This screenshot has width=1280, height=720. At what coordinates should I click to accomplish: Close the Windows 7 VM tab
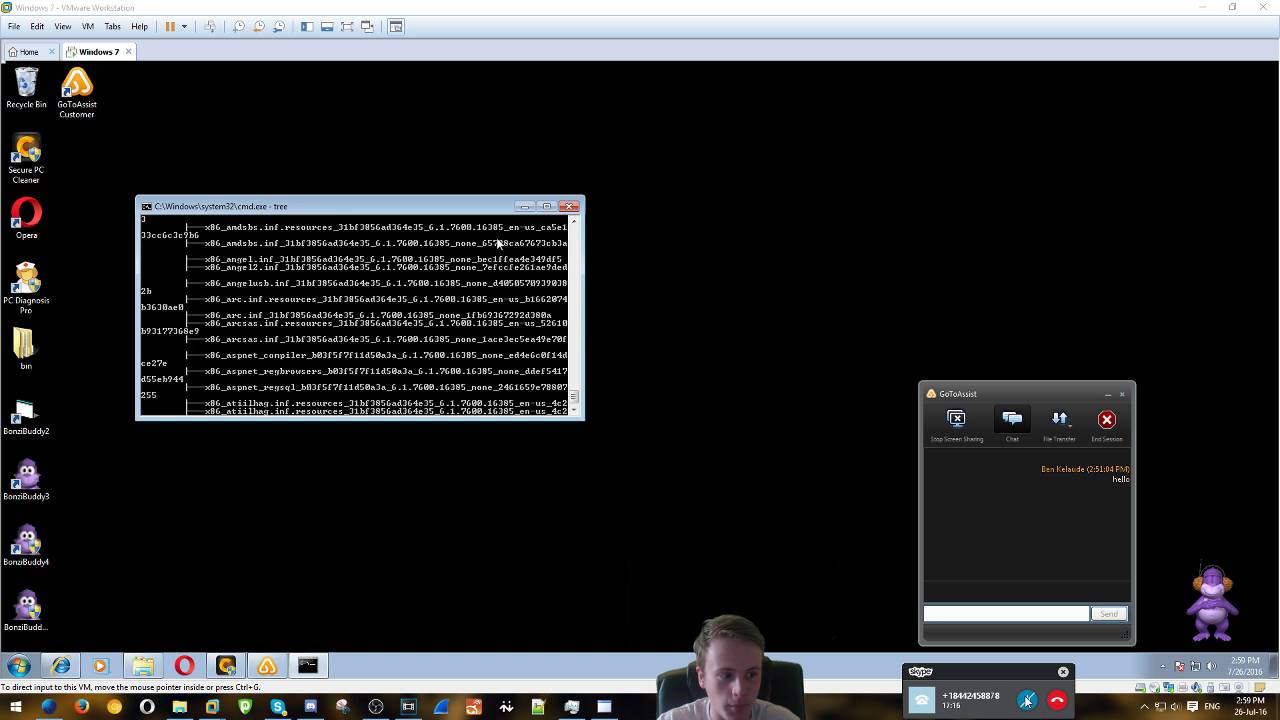128,52
